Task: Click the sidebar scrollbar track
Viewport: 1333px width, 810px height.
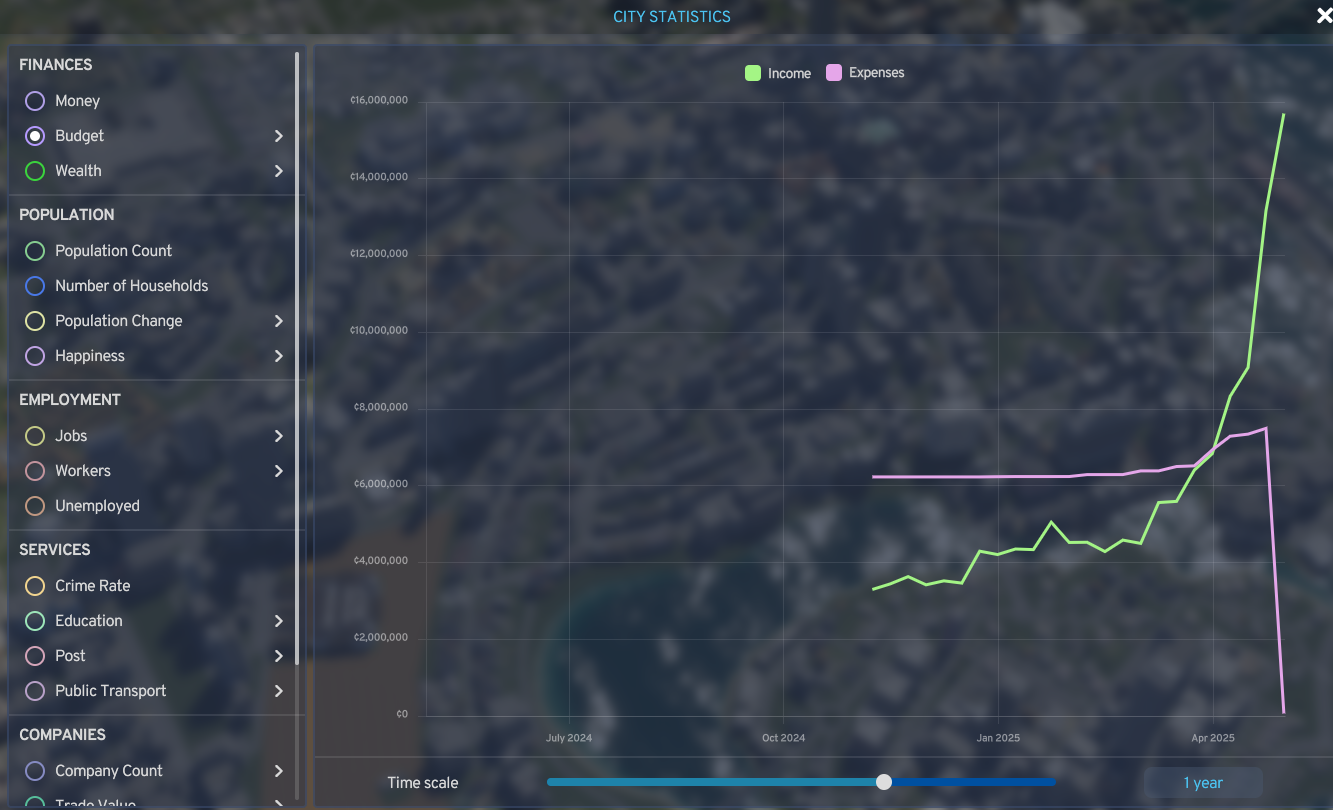Action: tap(297, 400)
